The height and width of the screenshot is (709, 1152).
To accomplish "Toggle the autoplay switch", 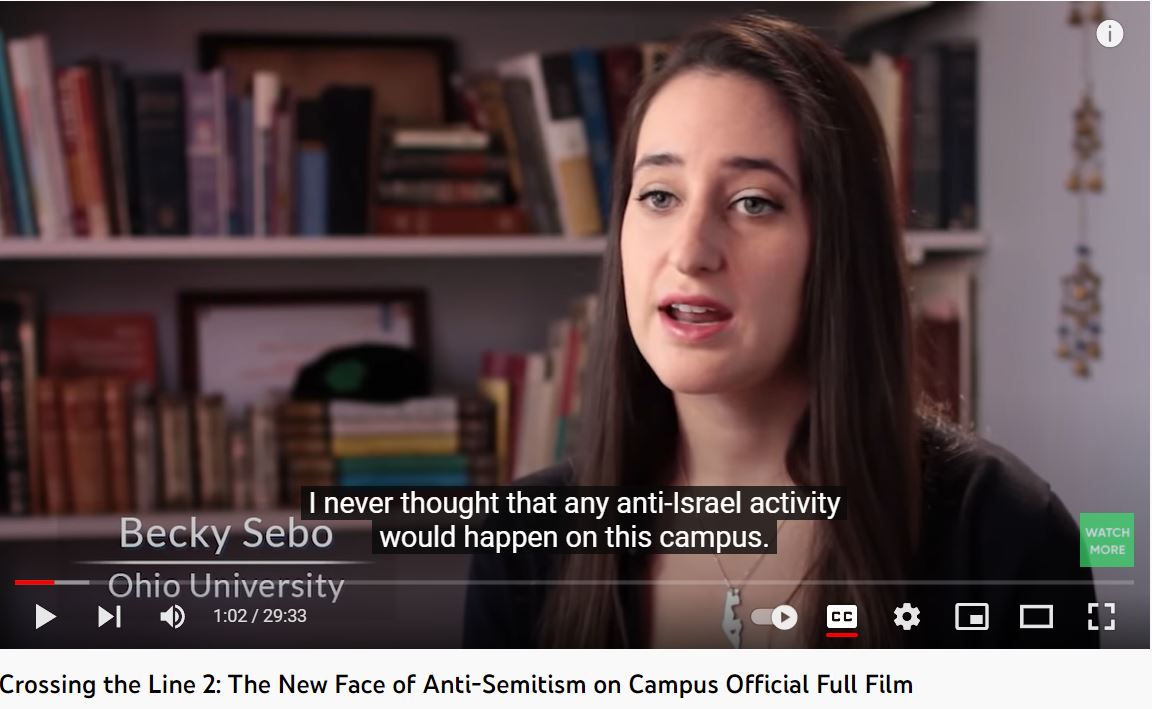I will pos(774,617).
